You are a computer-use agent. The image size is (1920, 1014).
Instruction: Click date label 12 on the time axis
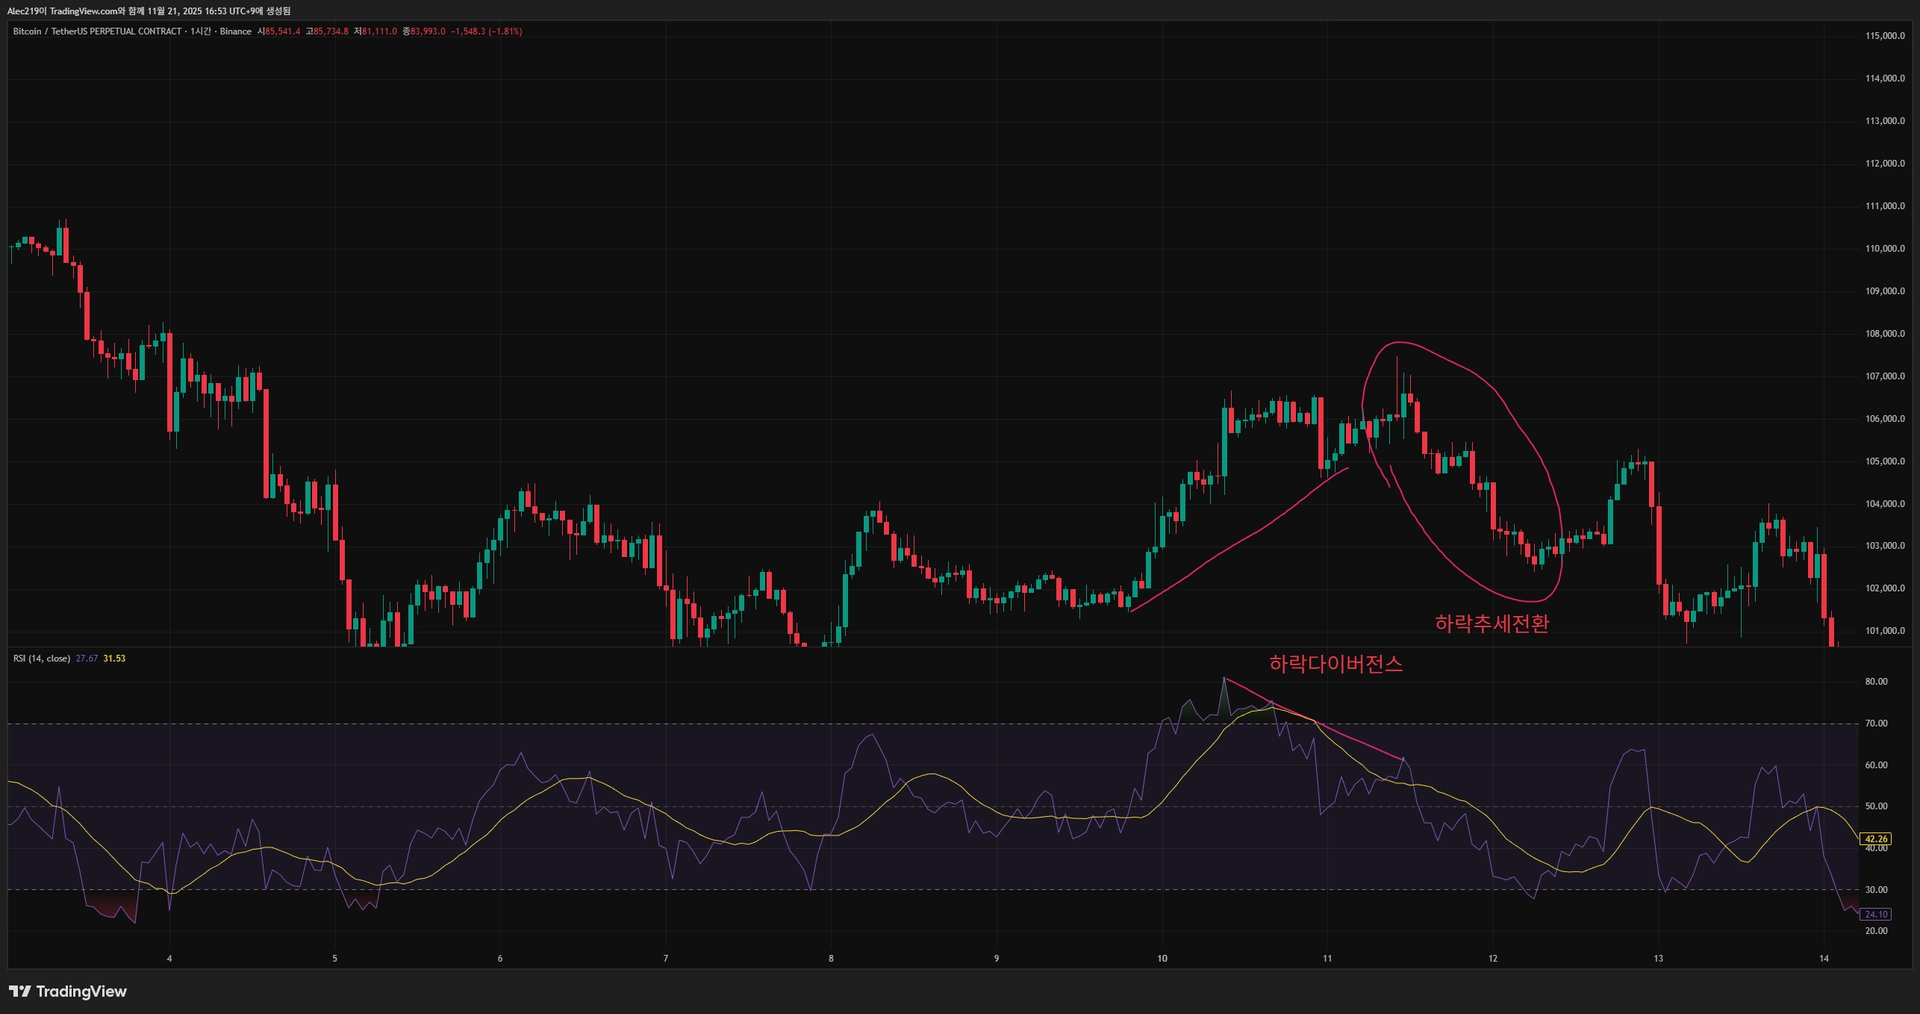click(1493, 958)
